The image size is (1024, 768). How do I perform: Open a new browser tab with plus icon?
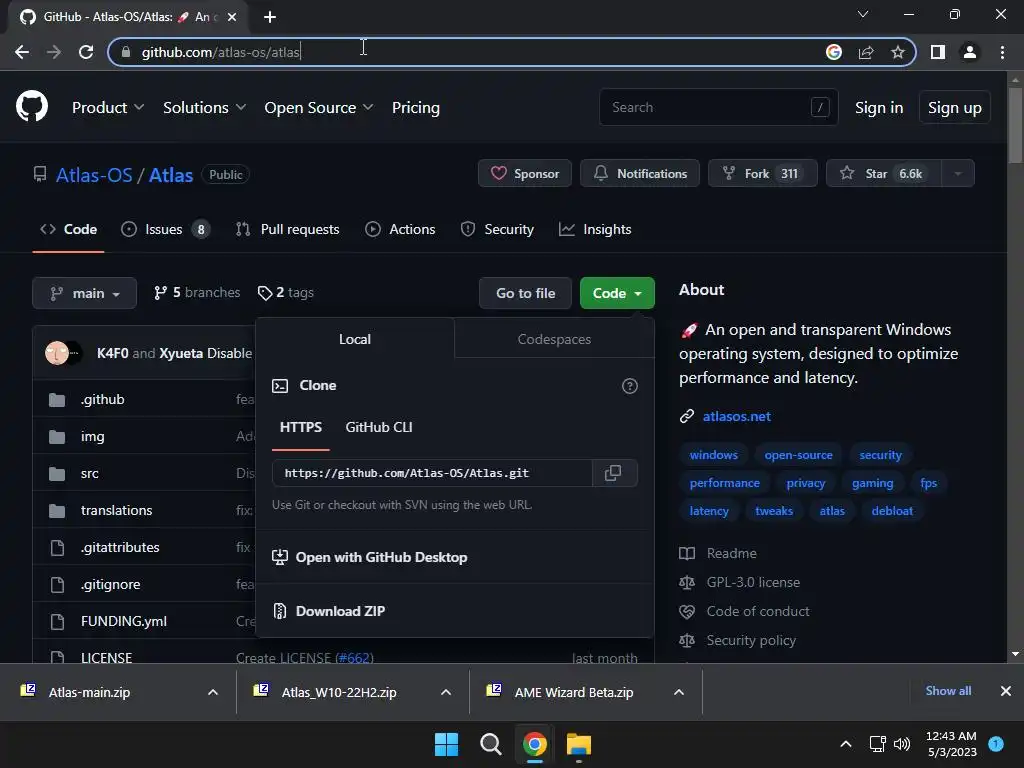pos(270,17)
